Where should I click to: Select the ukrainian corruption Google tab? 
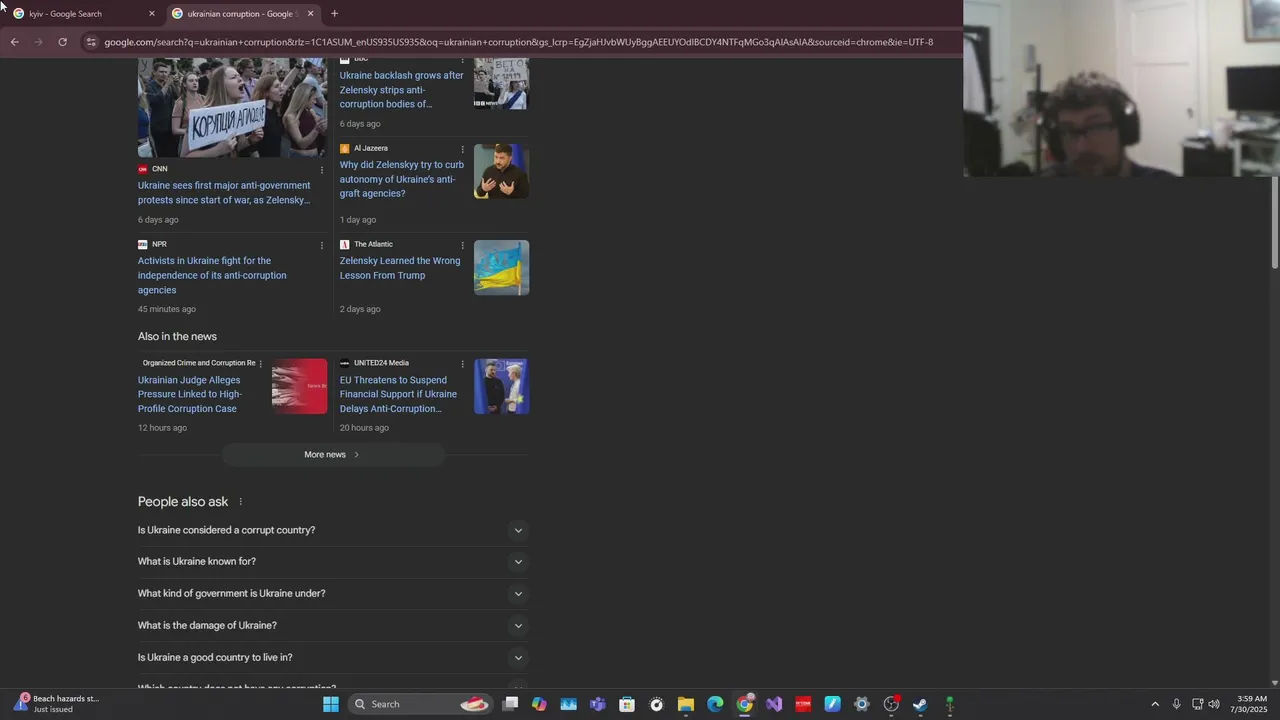click(x=243, y=14)
